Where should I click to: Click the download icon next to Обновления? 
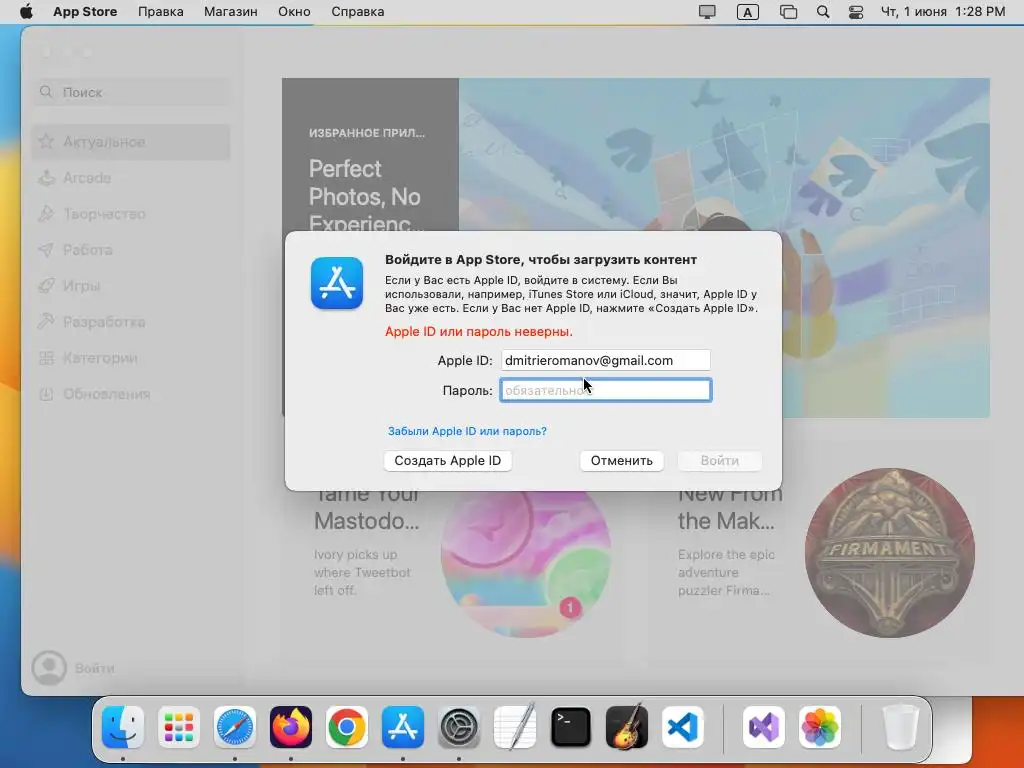(46, 394)
